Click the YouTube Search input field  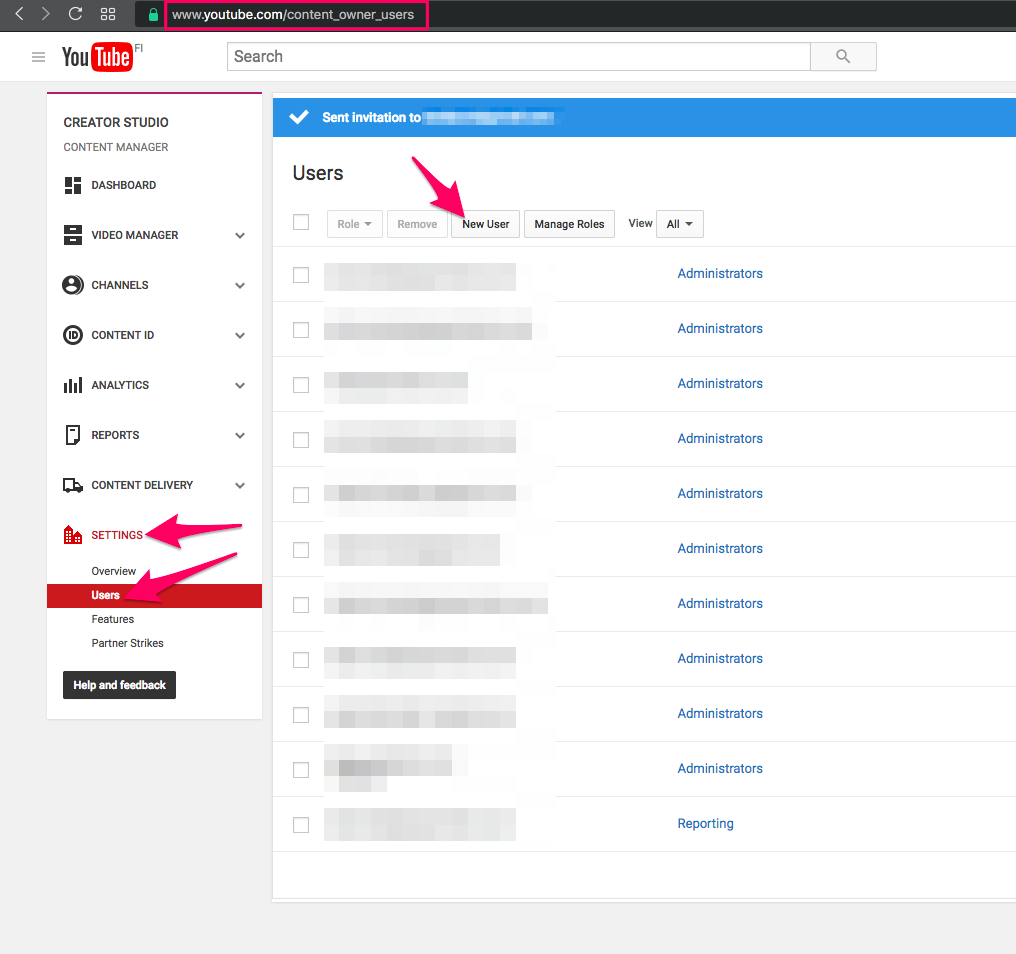518,56
